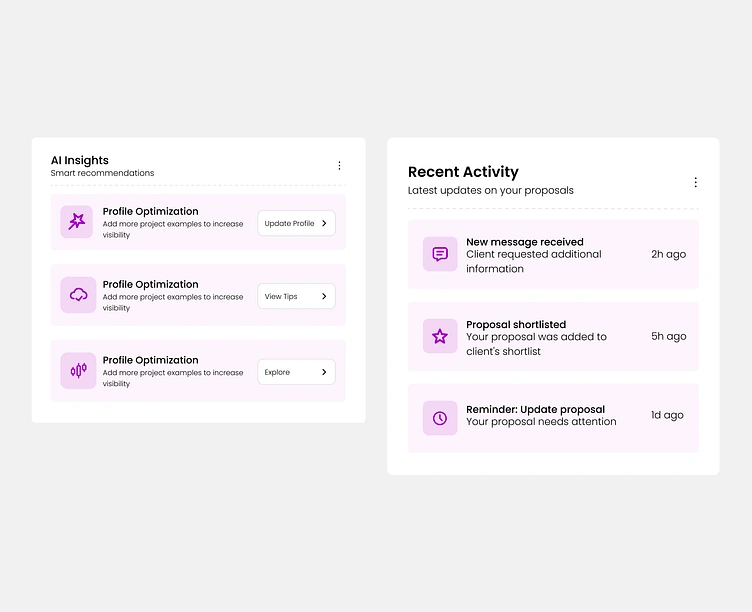Viewport: 752px width, 612px height.
Task: Click the candlestick chart icon
Action: click(x=78, y=371)
